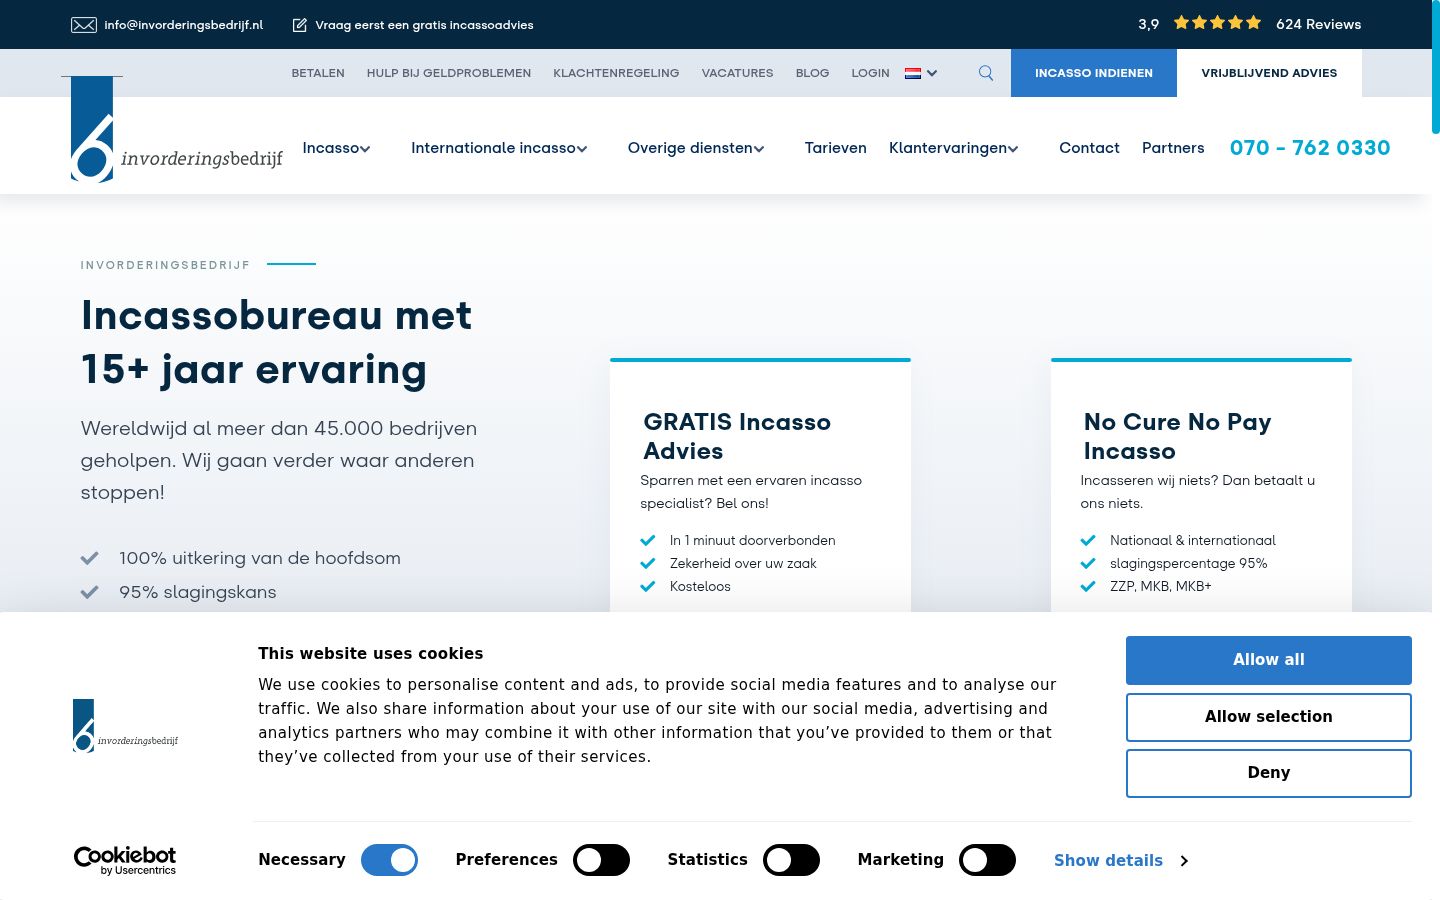The height and width of the screenshot is (900, 1440).
Task: Enable the Marketing cookies switch
Action: 987,860
